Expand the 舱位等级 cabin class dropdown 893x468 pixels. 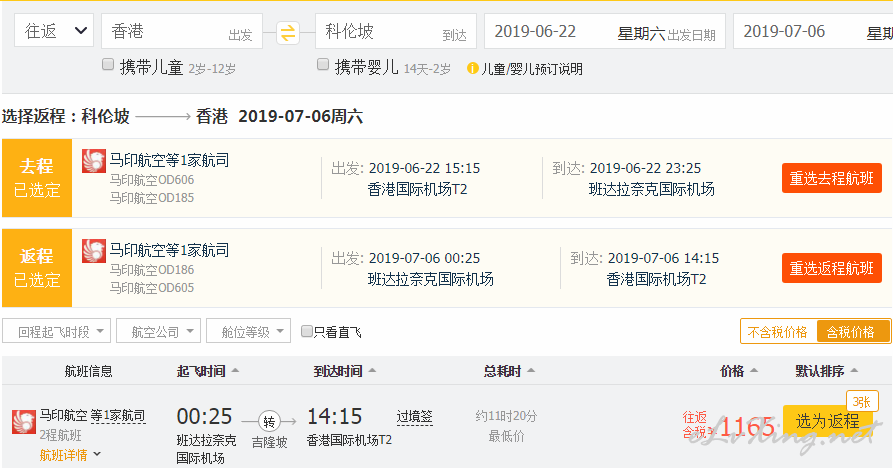pos(248,331)
